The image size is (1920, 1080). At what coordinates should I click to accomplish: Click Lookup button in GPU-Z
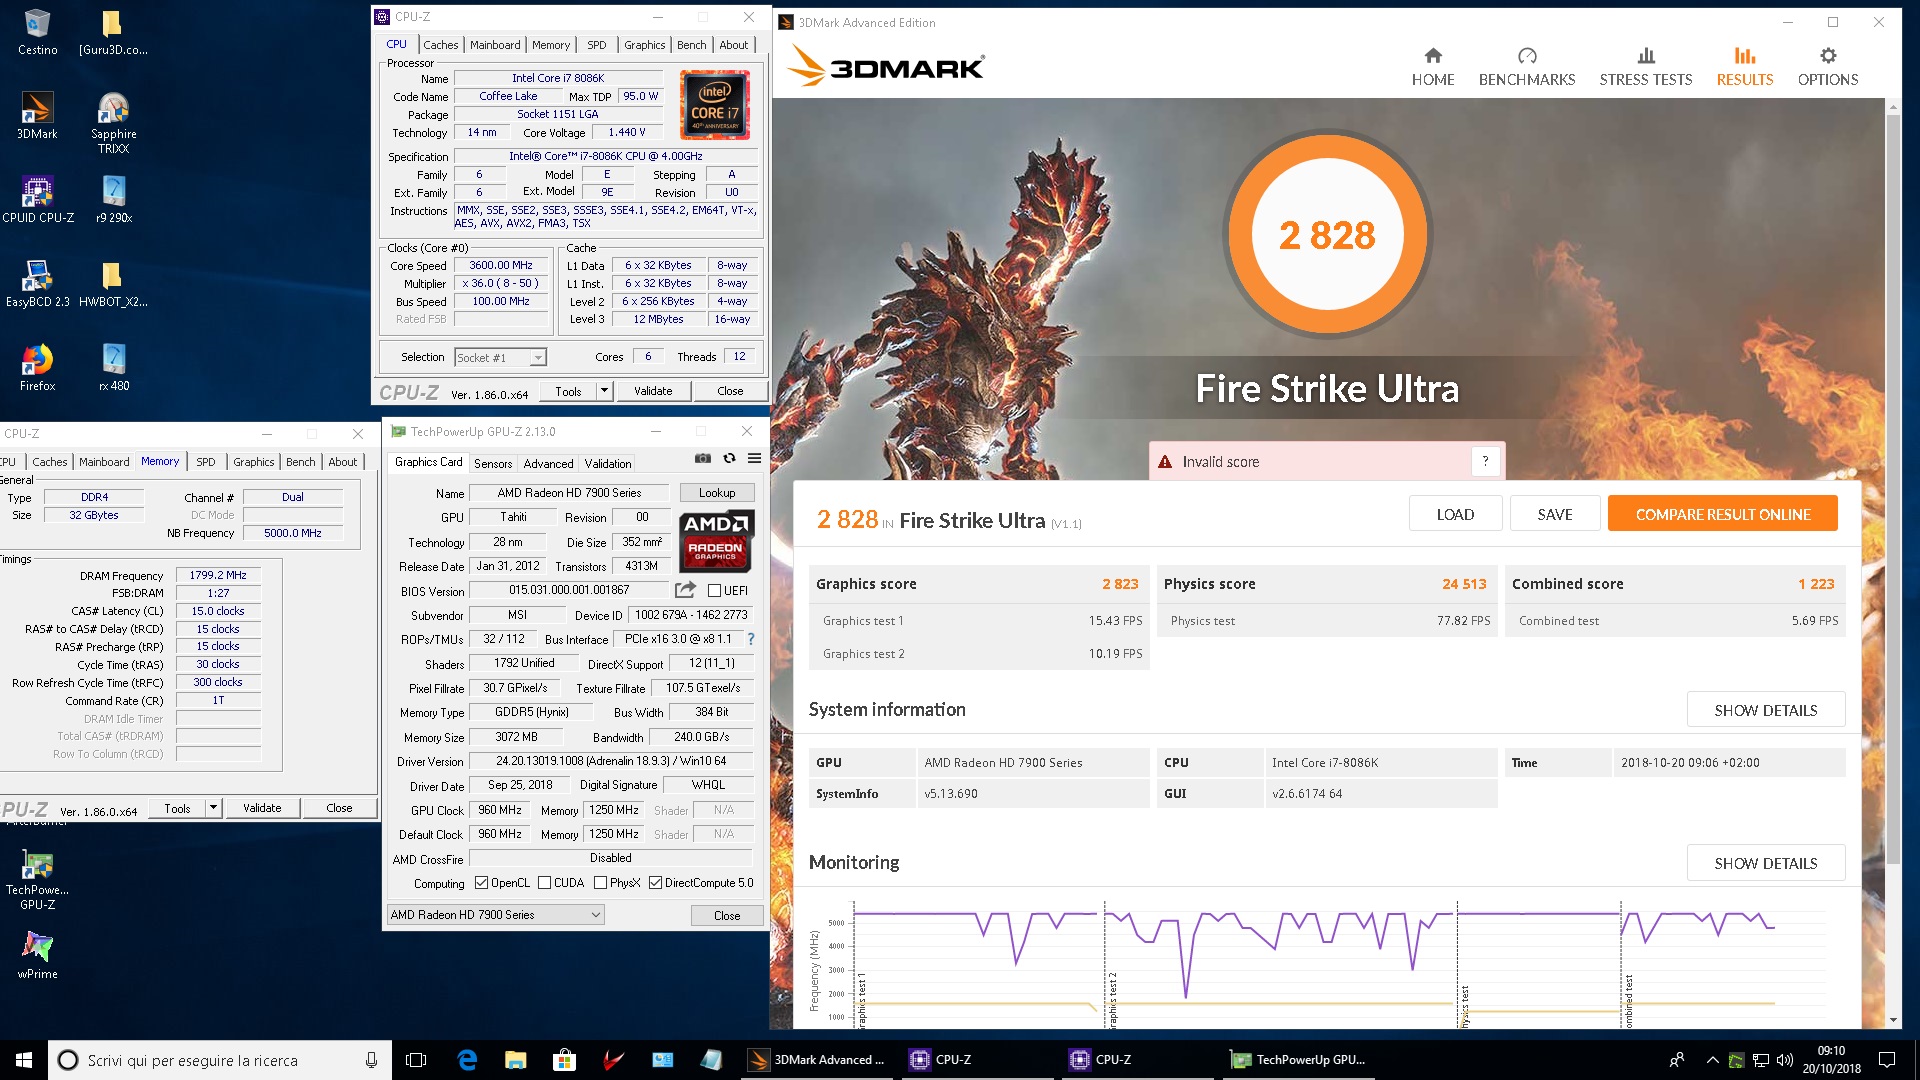(717, 493)
